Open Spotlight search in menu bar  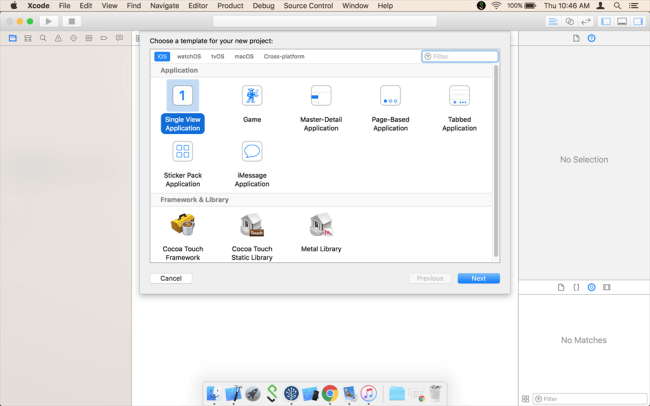617,5
